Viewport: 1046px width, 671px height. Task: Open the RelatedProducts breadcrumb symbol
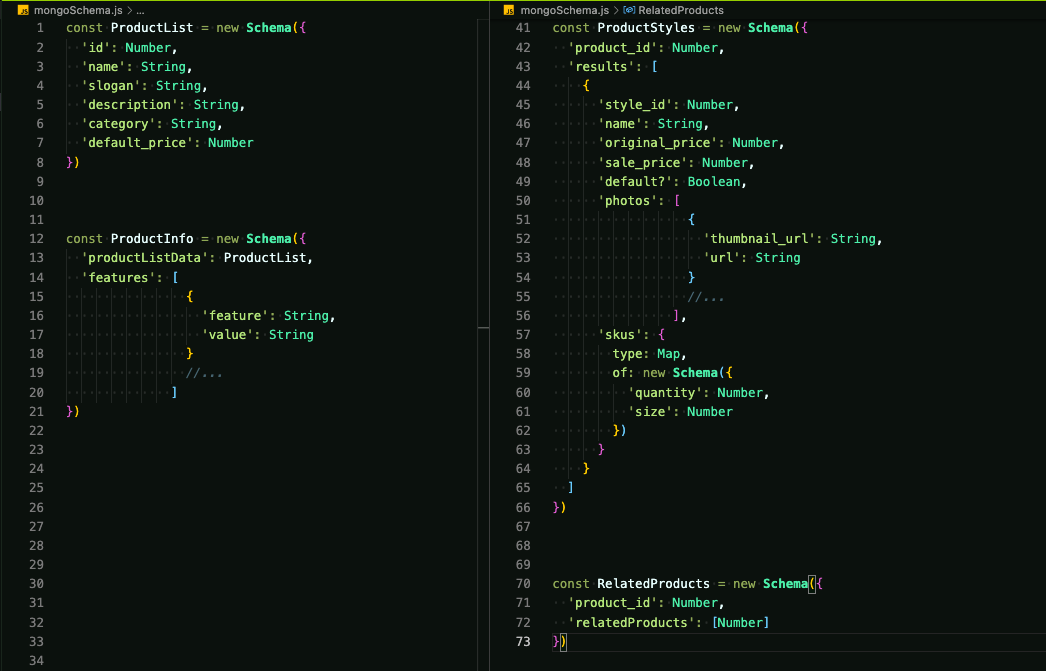[680, 10]
